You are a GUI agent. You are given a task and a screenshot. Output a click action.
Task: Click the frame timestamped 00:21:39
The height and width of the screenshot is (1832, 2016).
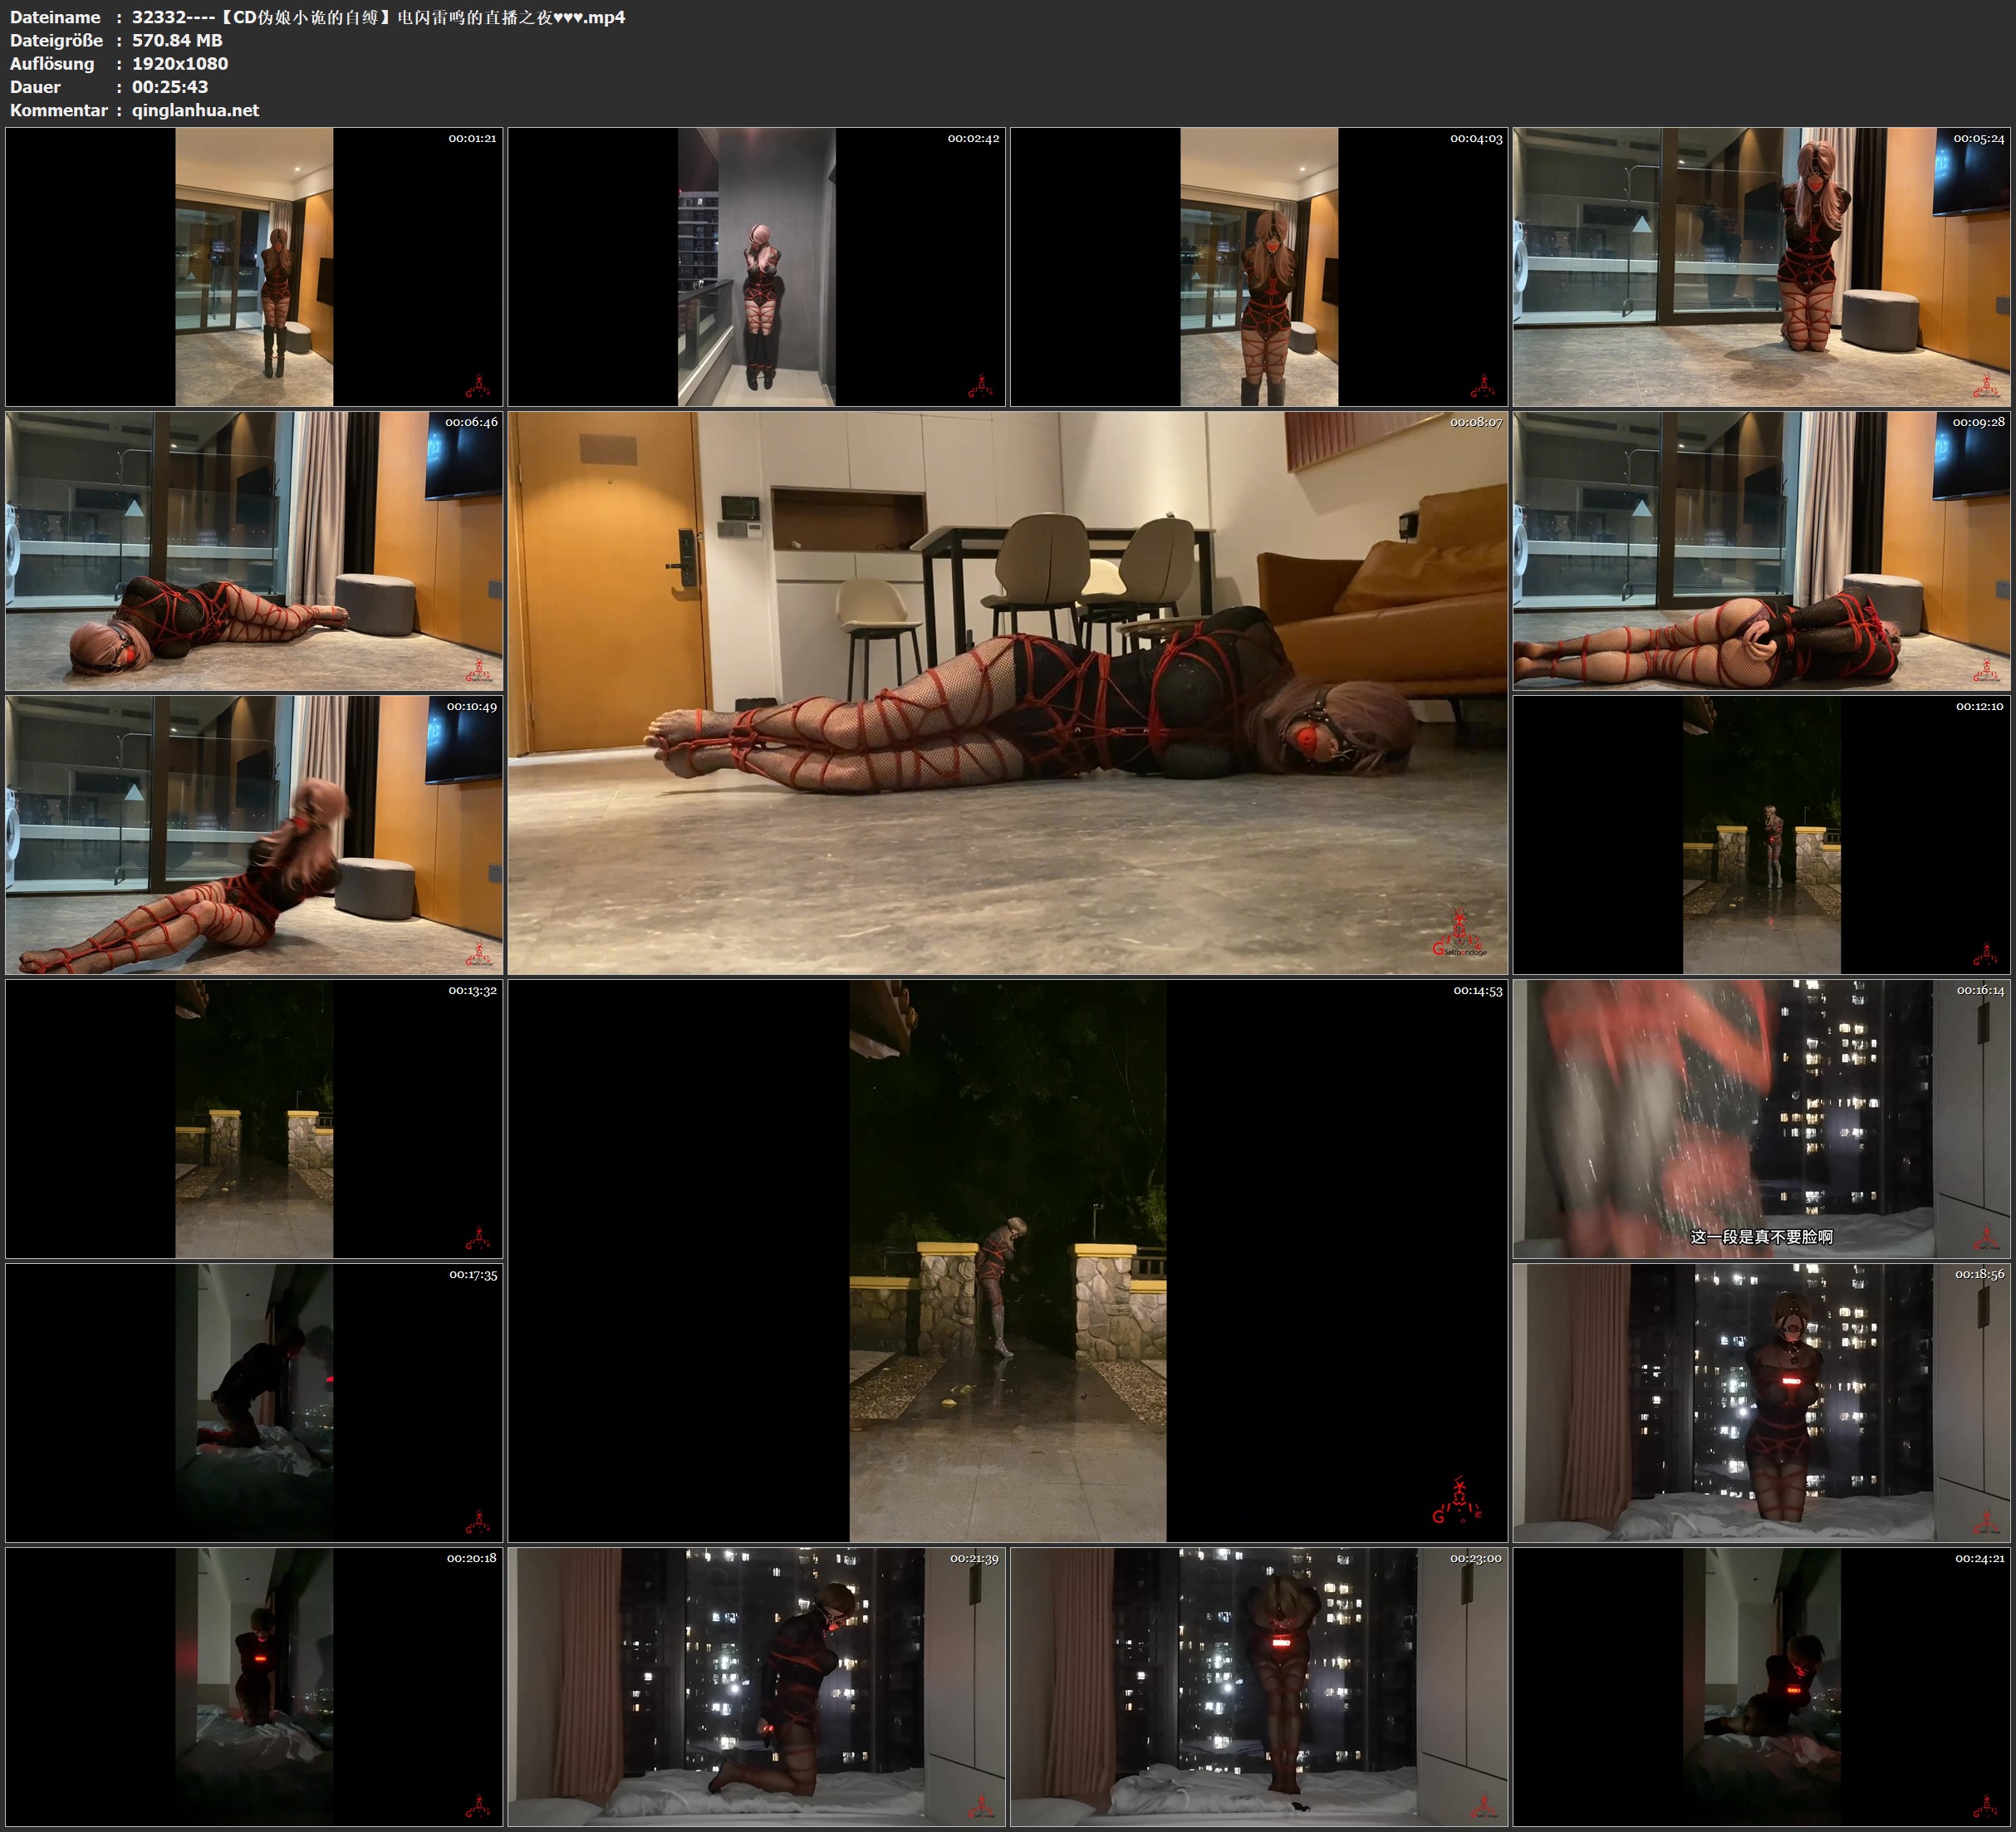[756, 1686]
